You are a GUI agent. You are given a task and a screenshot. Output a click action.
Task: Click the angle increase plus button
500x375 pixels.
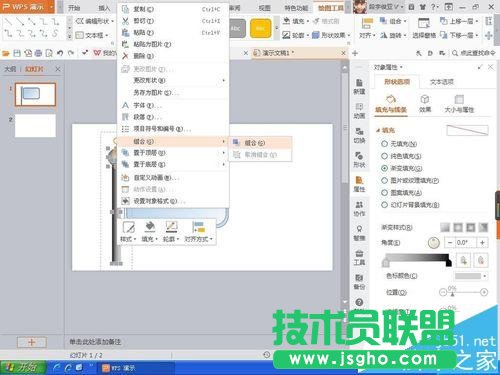tap(482, 242)
